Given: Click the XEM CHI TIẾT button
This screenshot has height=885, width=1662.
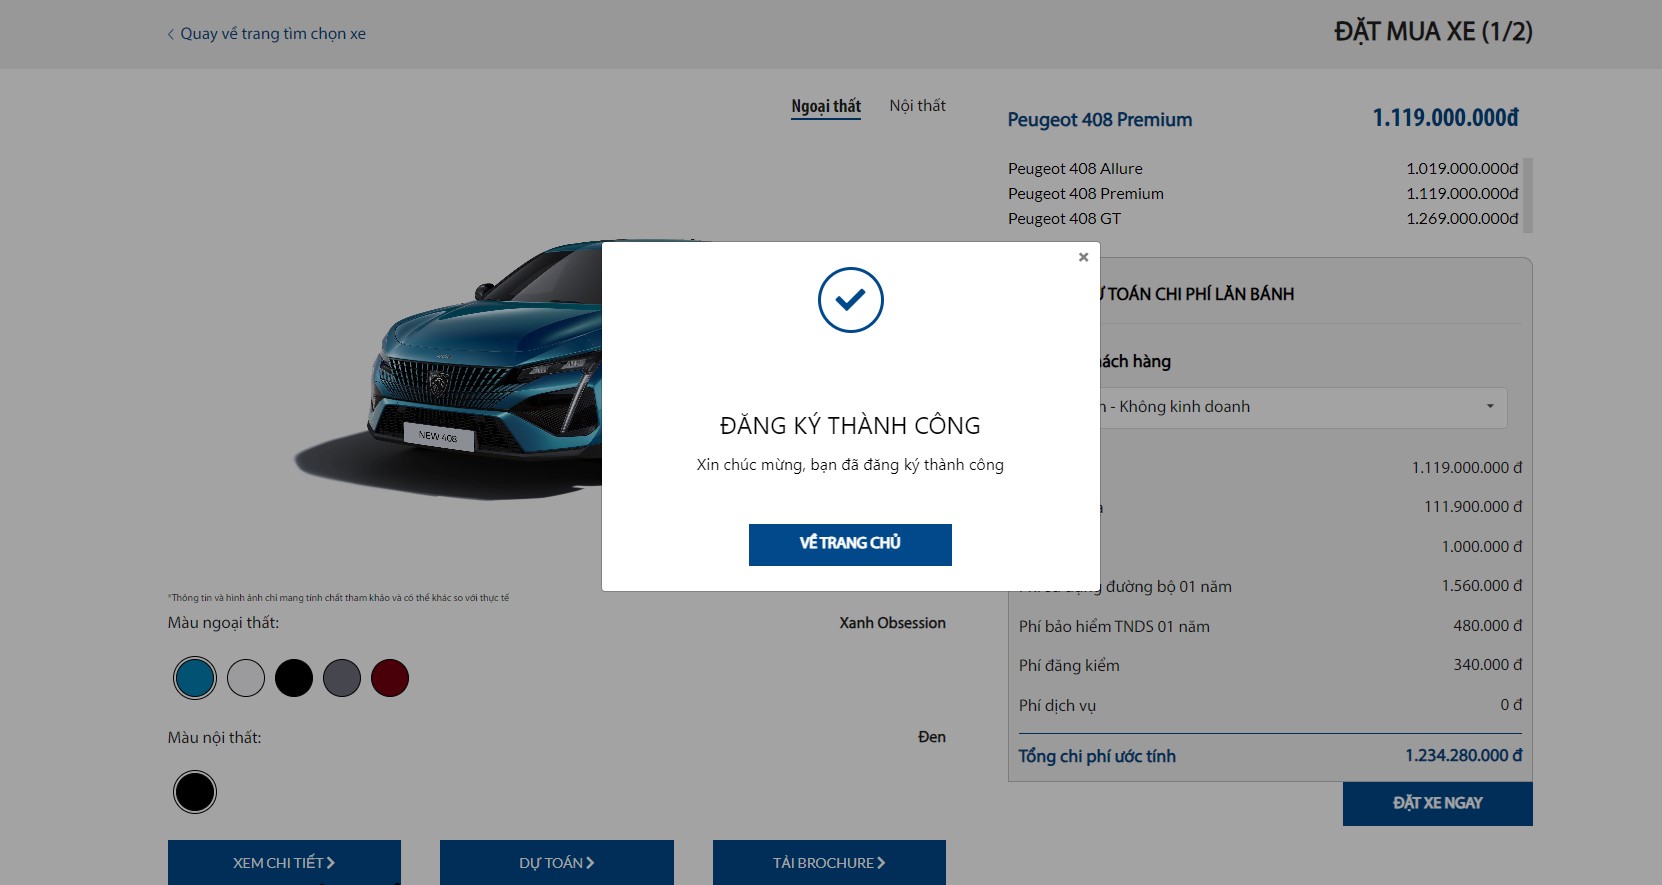Looking at the screenshot, I should (x=284, y=862).
